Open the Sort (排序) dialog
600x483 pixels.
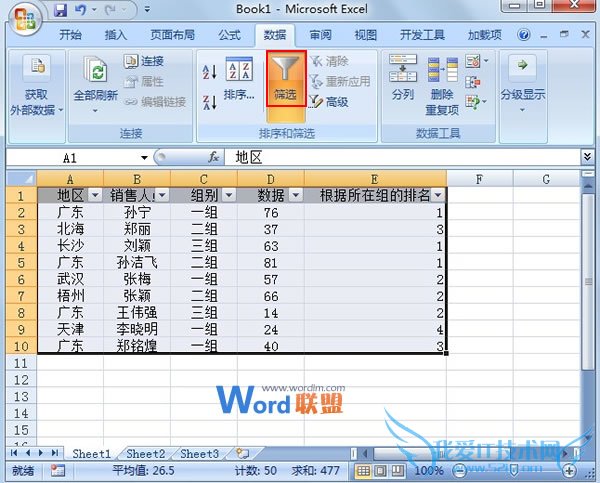[x=239, y=78]
